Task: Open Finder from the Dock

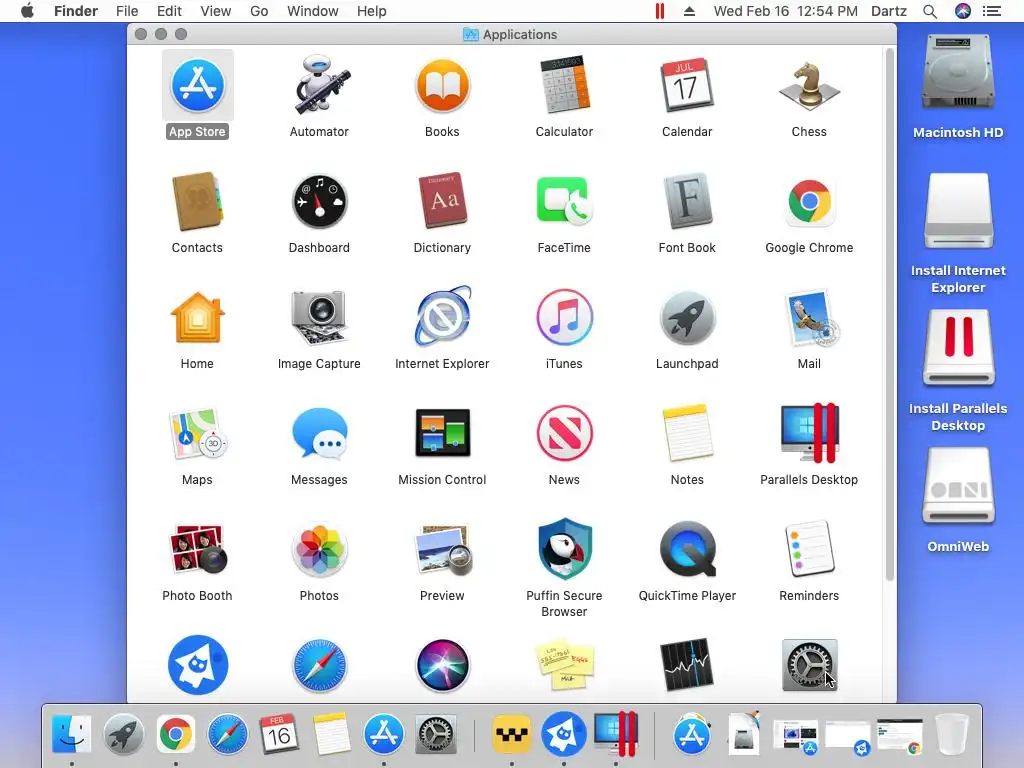Action: click(x=71, y=734)
